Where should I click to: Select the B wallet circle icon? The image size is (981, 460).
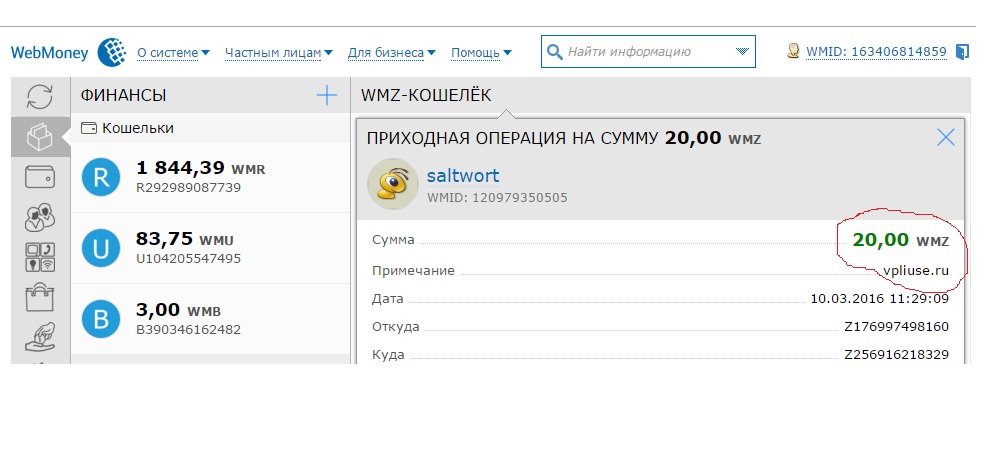(x=101, y=319)
